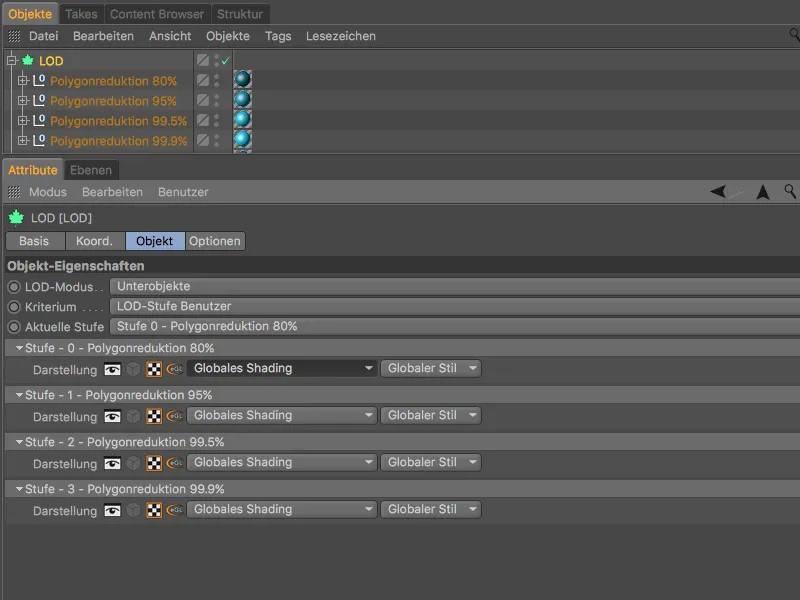800x600 pixels.
Task: Click layer icon of LOD row
Action: point(203,60)
